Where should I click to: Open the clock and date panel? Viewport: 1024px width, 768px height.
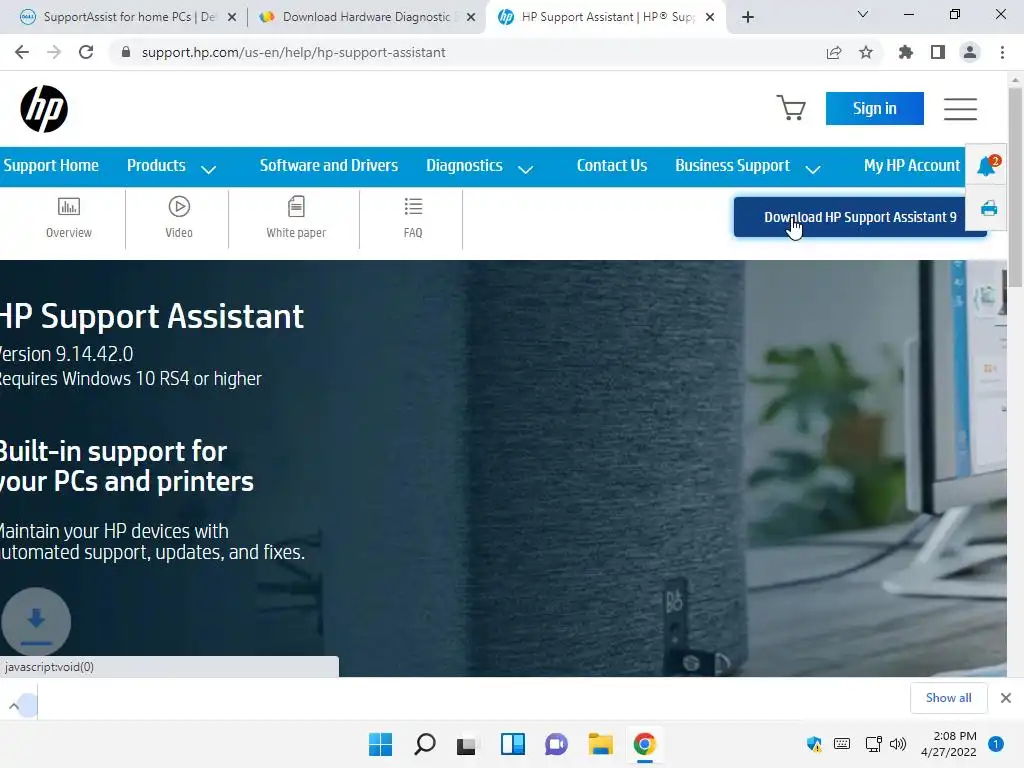(949, 744)
